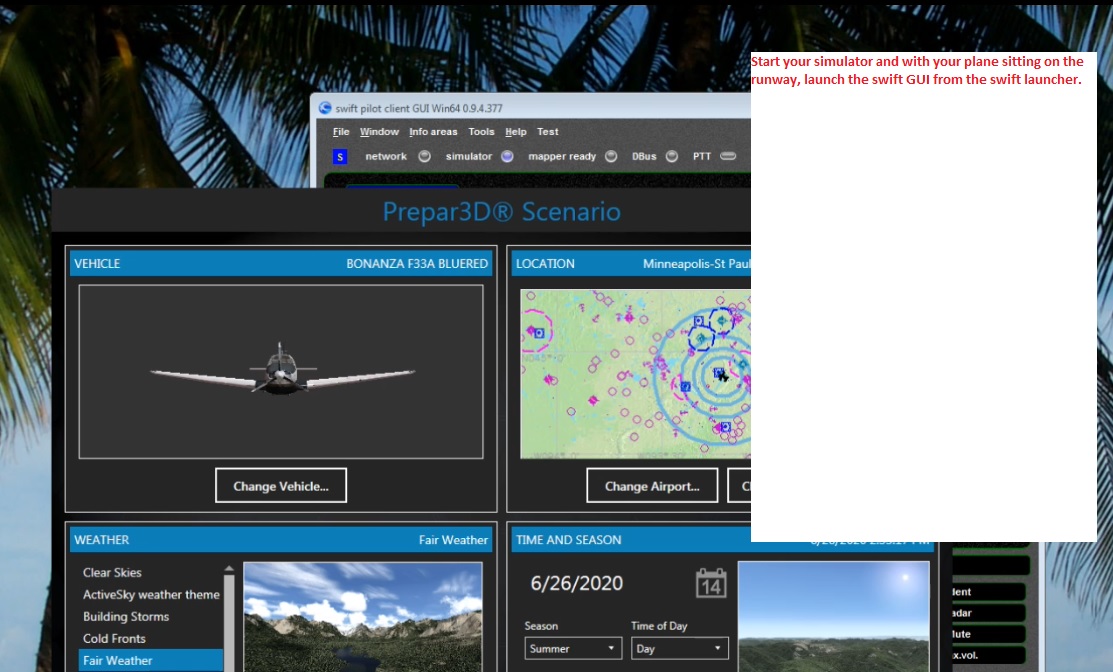The width and height of the screenshot is (1113, 672).
Task: Click the location map preview
Action: [635, 374]
